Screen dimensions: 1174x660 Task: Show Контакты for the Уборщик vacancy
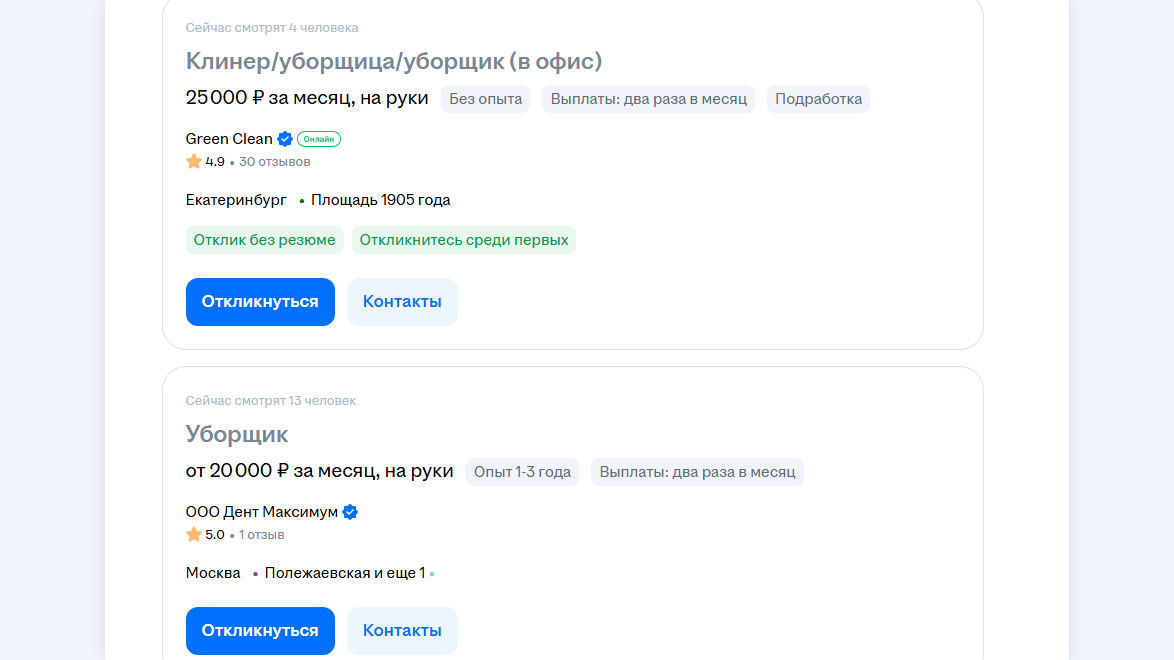(402, 631)
